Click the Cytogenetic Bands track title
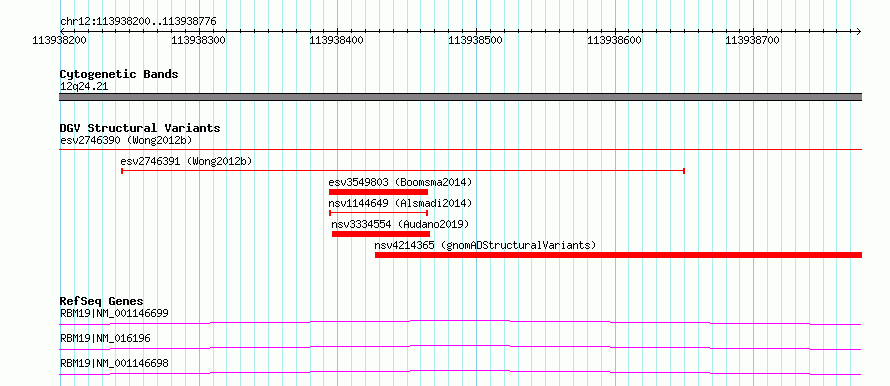 [x=119, y=74]
